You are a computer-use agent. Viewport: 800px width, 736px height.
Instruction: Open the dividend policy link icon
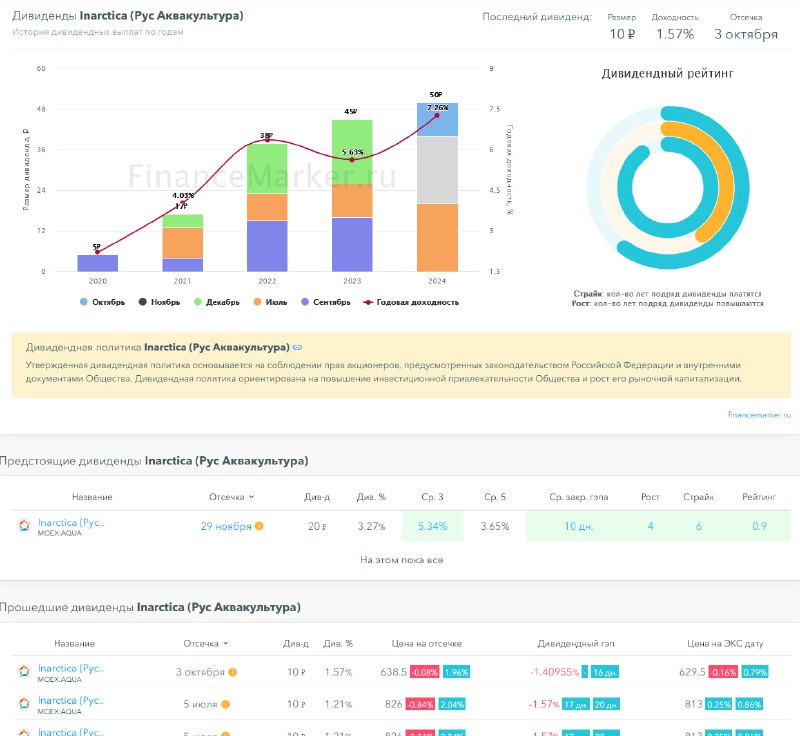tap(297, 347)
